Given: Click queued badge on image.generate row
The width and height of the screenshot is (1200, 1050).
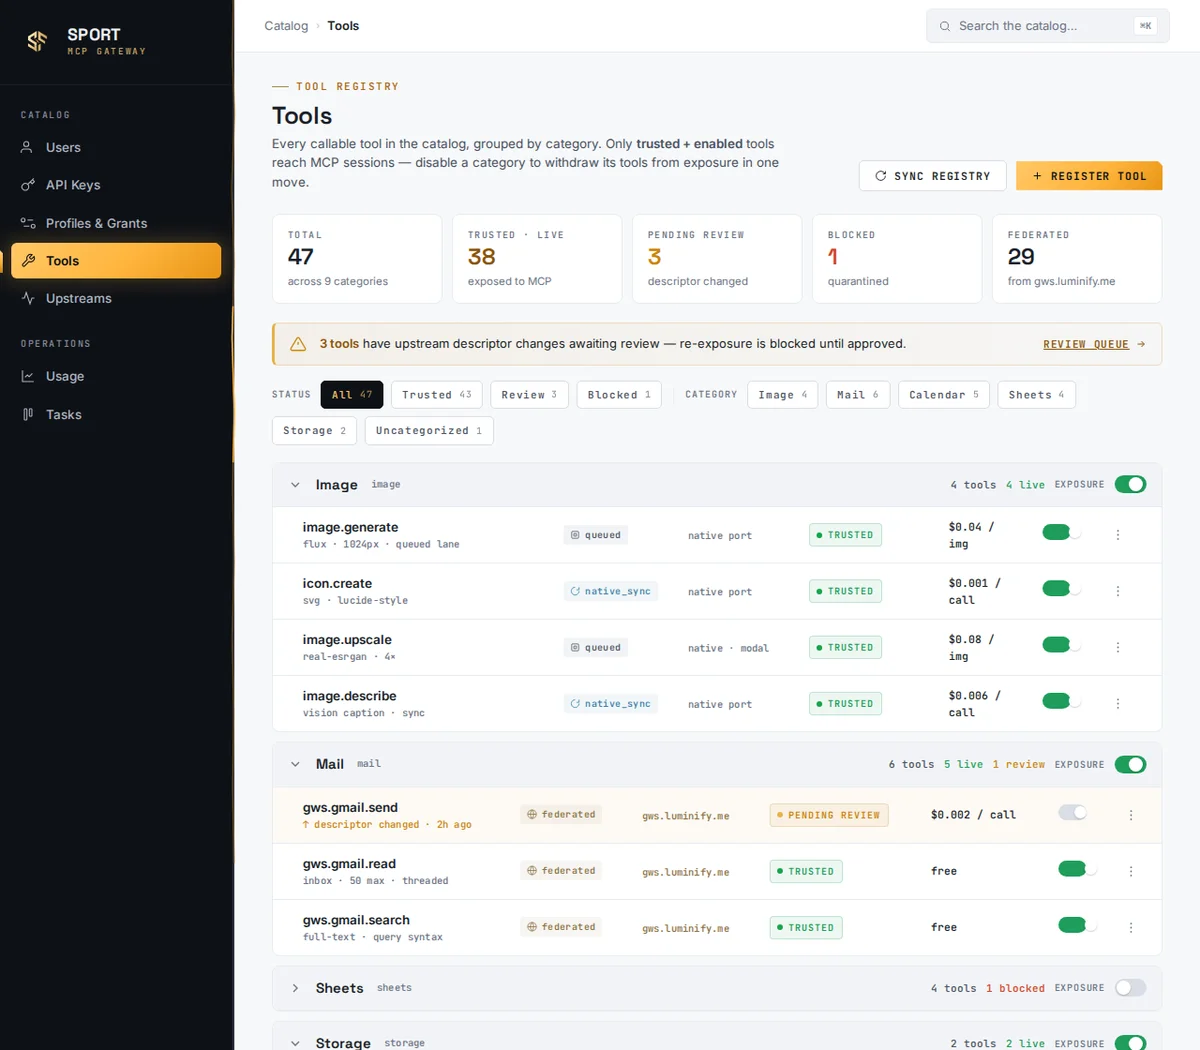Looking at the screenshot, I should (595, 535).
